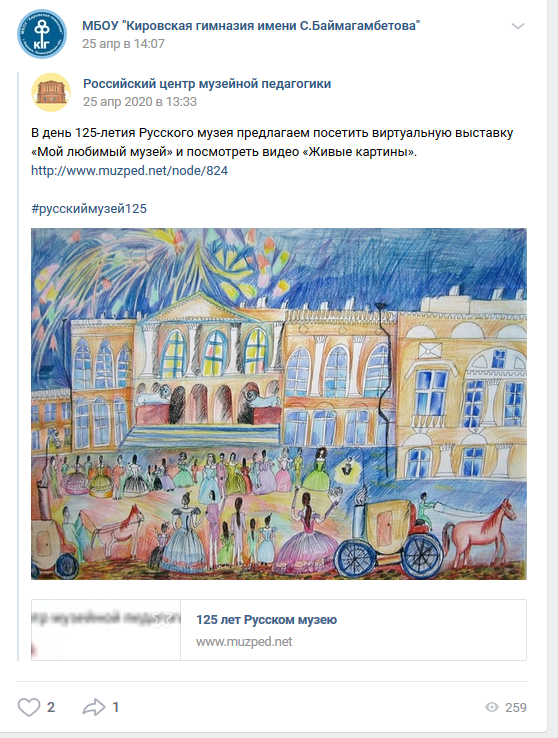This screenshot has width=558, height=738.
Task: Click the museum pedagogy center avatar
Action: click(51, 92)
